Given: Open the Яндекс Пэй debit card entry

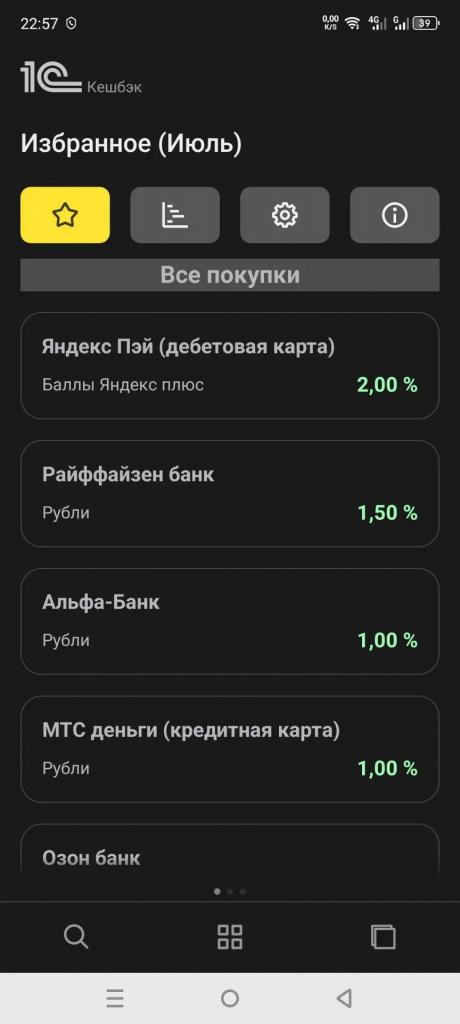Looking at the screenshot, I should (x=230, y=366).
